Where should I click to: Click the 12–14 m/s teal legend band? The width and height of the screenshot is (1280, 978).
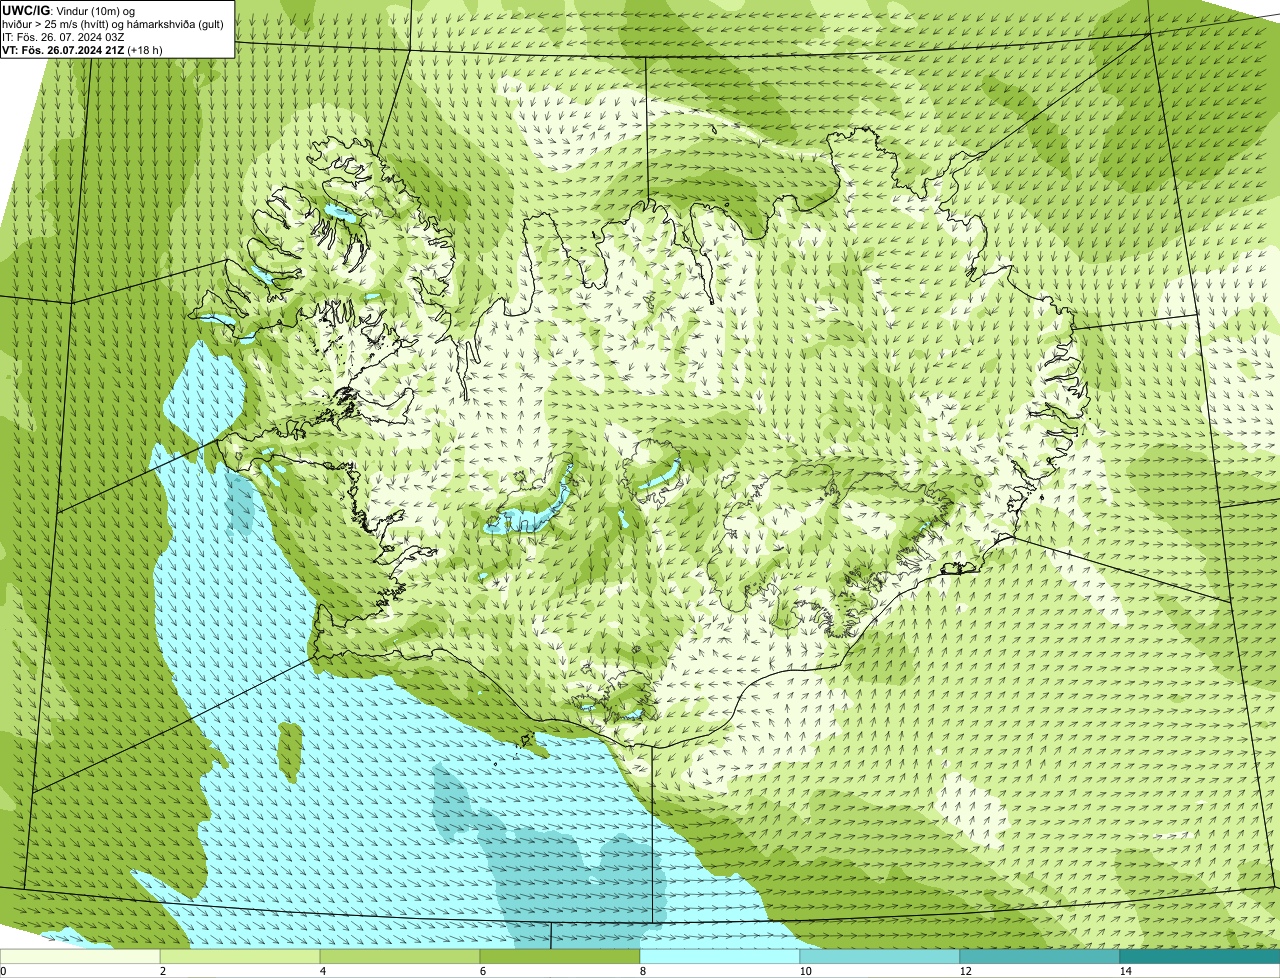1040,956
